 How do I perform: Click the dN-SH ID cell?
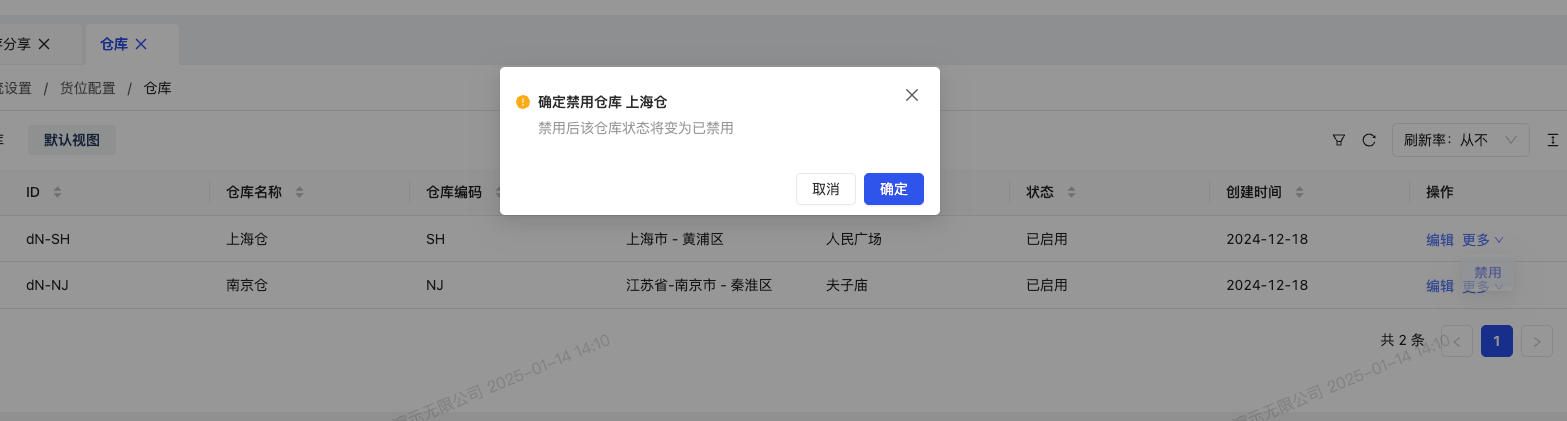[48, 240]
